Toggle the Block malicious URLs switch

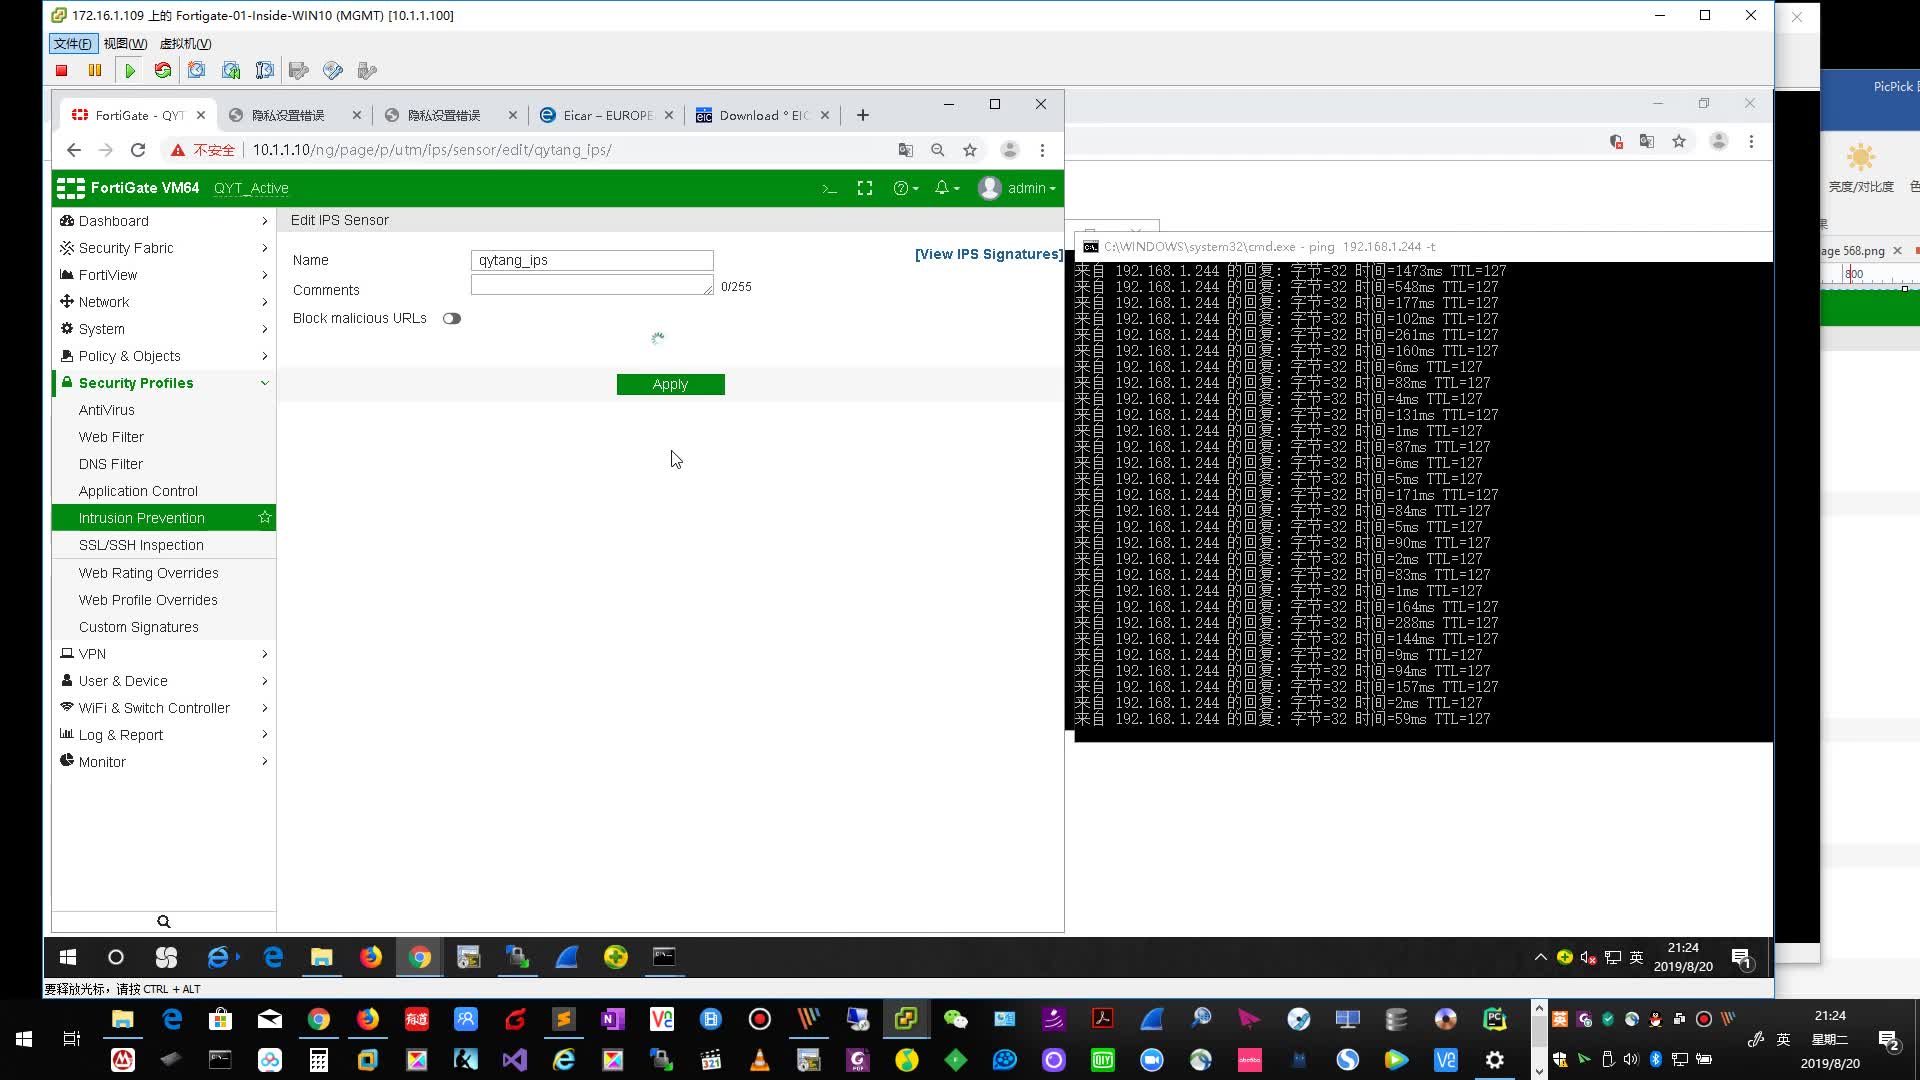(x=451, y=318)
